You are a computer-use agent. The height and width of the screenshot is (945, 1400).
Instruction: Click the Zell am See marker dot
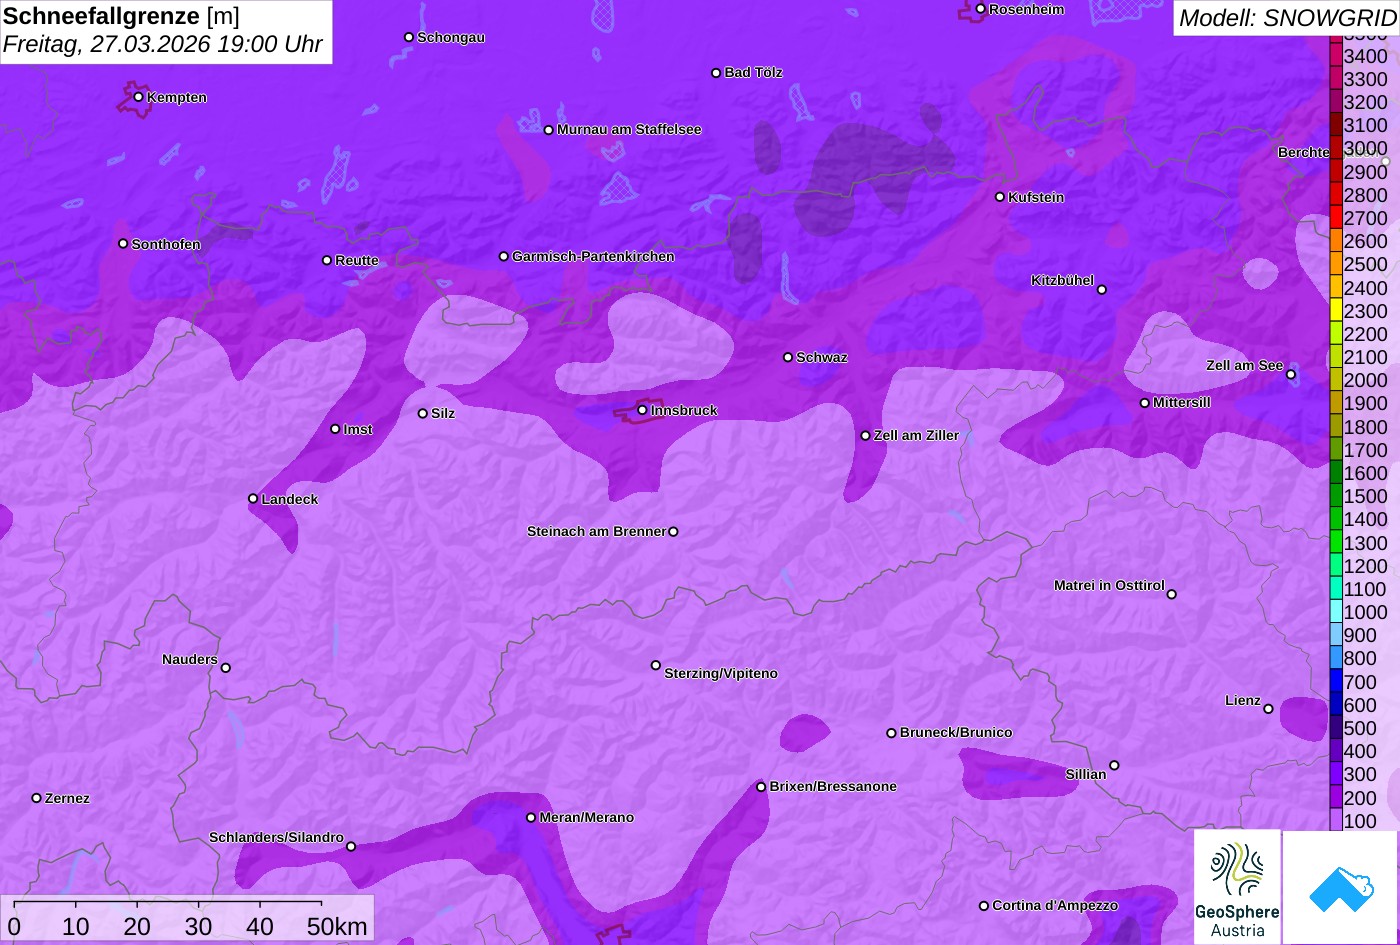tap(1291, 375)
